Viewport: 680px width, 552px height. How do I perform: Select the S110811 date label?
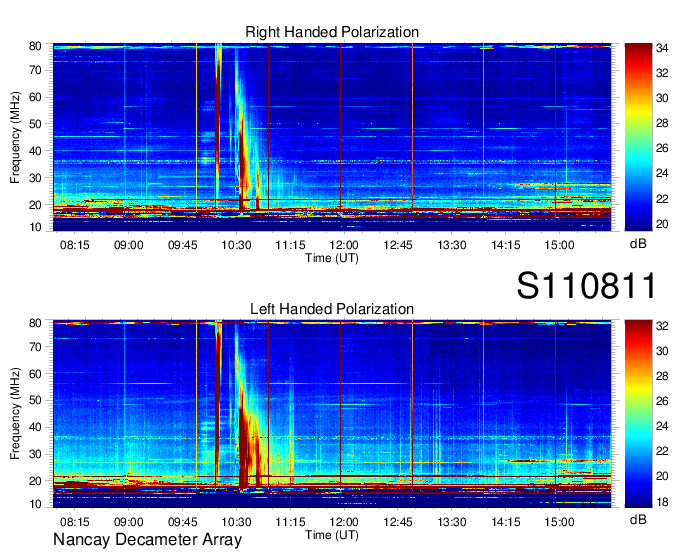pos(587,286)
